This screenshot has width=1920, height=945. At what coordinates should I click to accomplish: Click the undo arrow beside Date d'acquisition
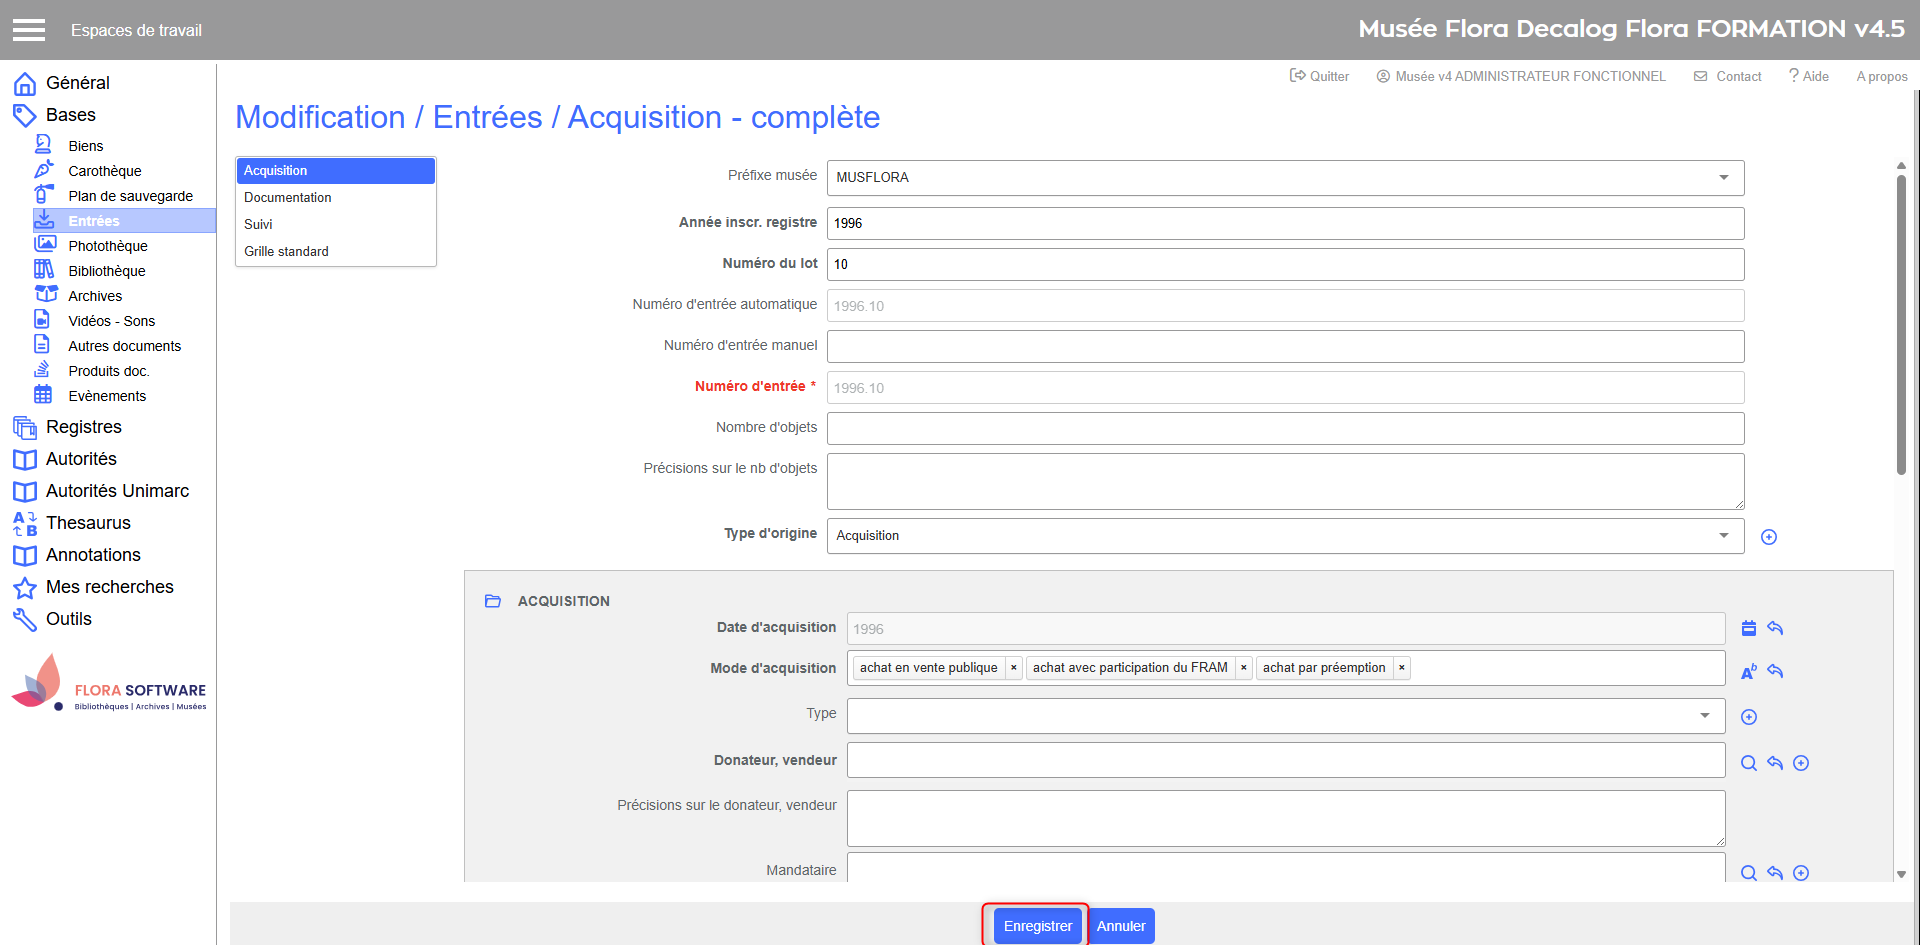pyautogui.click(x=1775, y=628)
